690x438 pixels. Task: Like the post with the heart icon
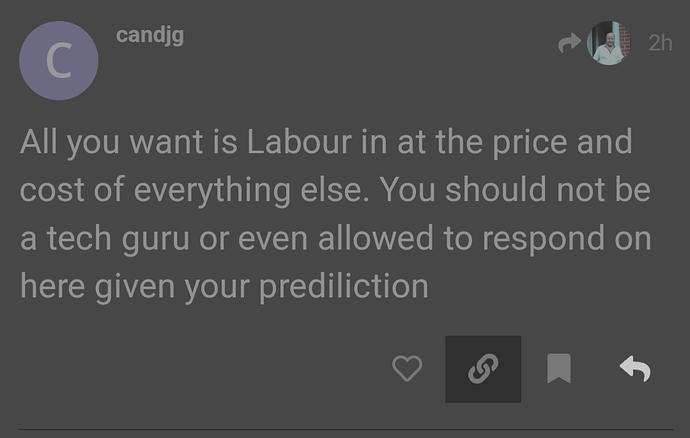[x=407, y=370]
